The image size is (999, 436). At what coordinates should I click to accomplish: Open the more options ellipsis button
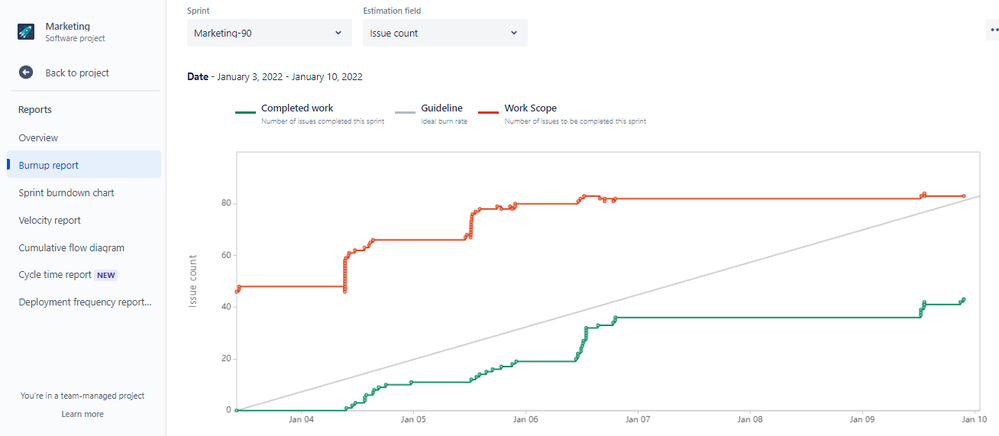tap(993, 31)
